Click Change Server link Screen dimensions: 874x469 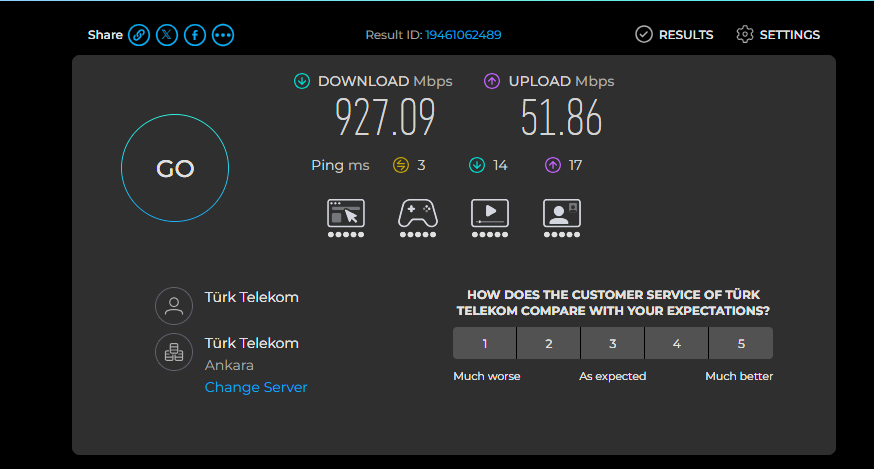coord(256,387)
